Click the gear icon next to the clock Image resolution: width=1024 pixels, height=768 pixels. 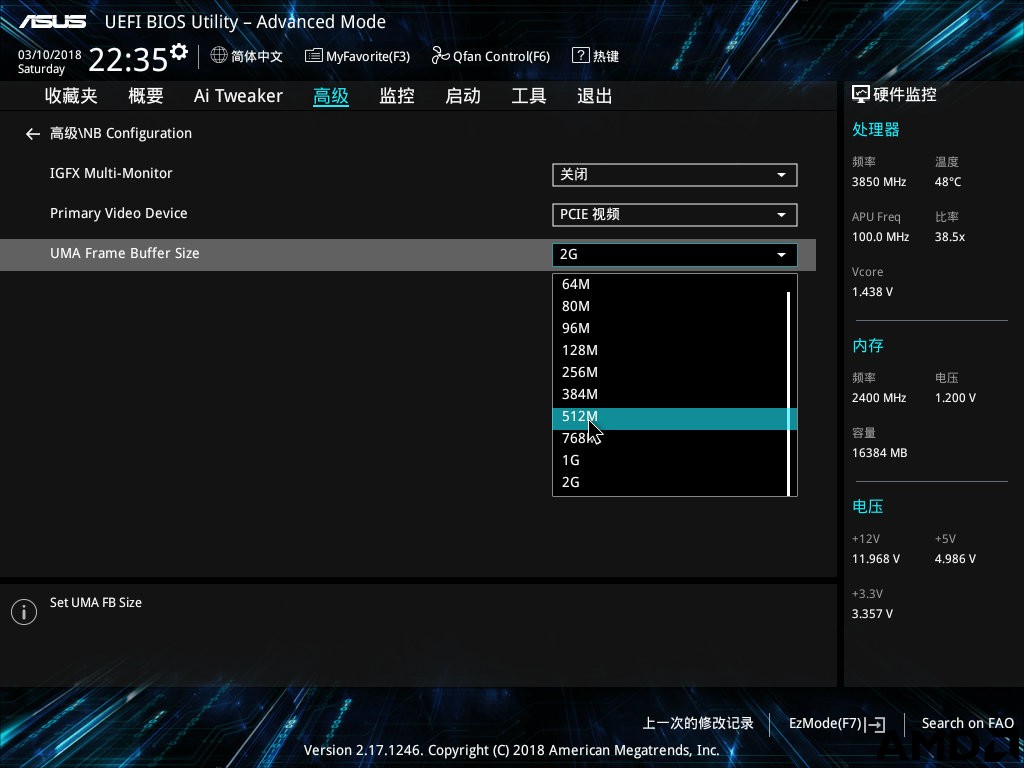(179, 51)
